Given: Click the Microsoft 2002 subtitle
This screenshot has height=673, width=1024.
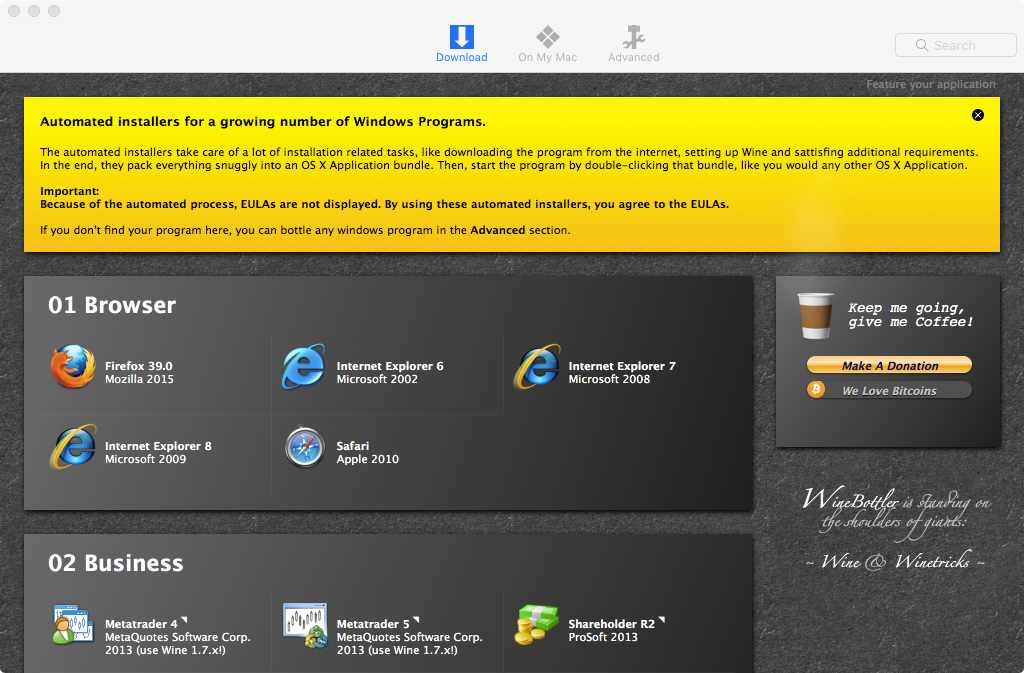Looking at the screenshot, I should tap(377, 379).
